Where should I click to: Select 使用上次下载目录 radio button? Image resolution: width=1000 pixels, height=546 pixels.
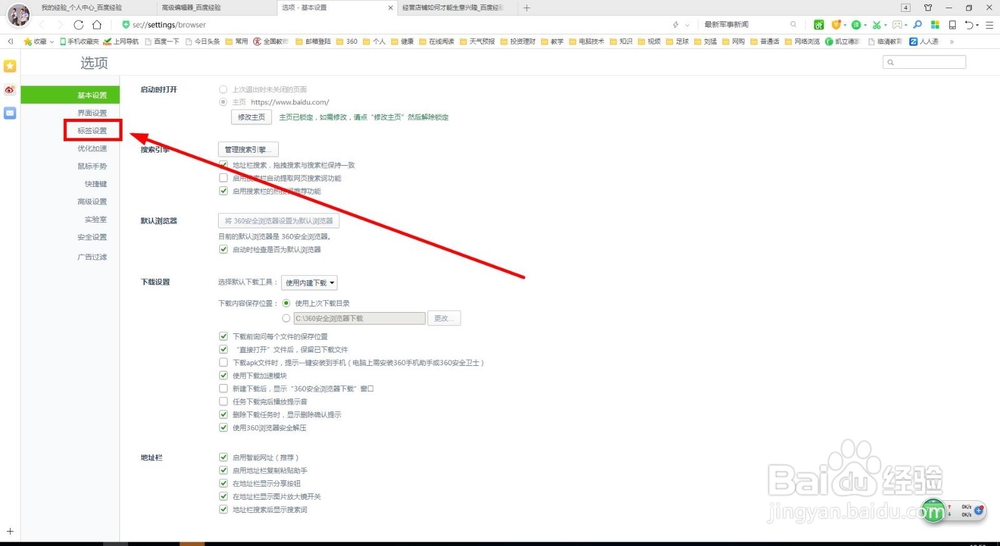pyautogui.click(x=286, y=303)
